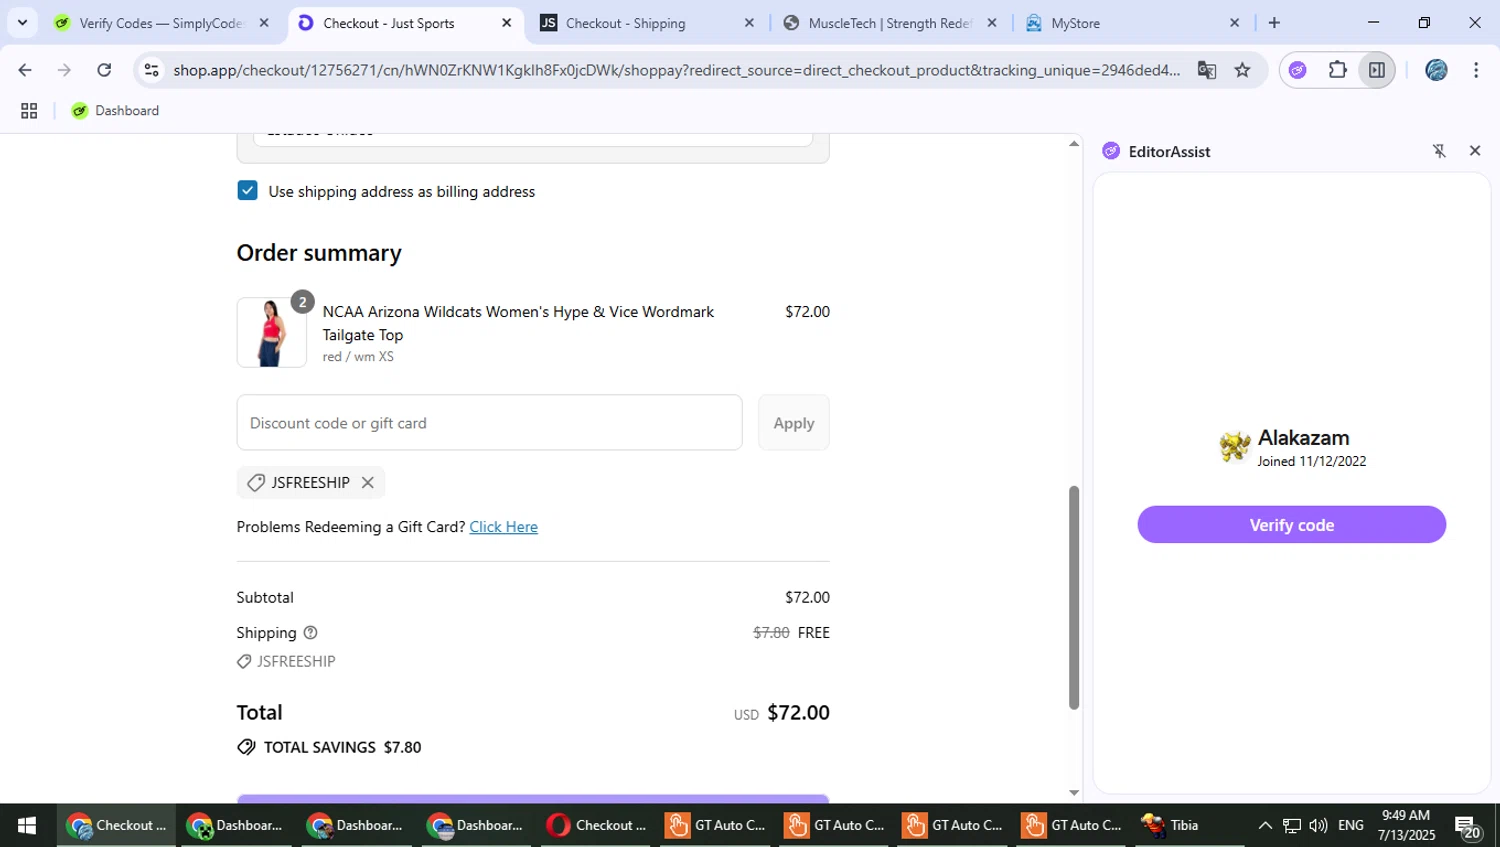Click the address bar URL
Screen dimensions: 1500x847
[676, 70]
